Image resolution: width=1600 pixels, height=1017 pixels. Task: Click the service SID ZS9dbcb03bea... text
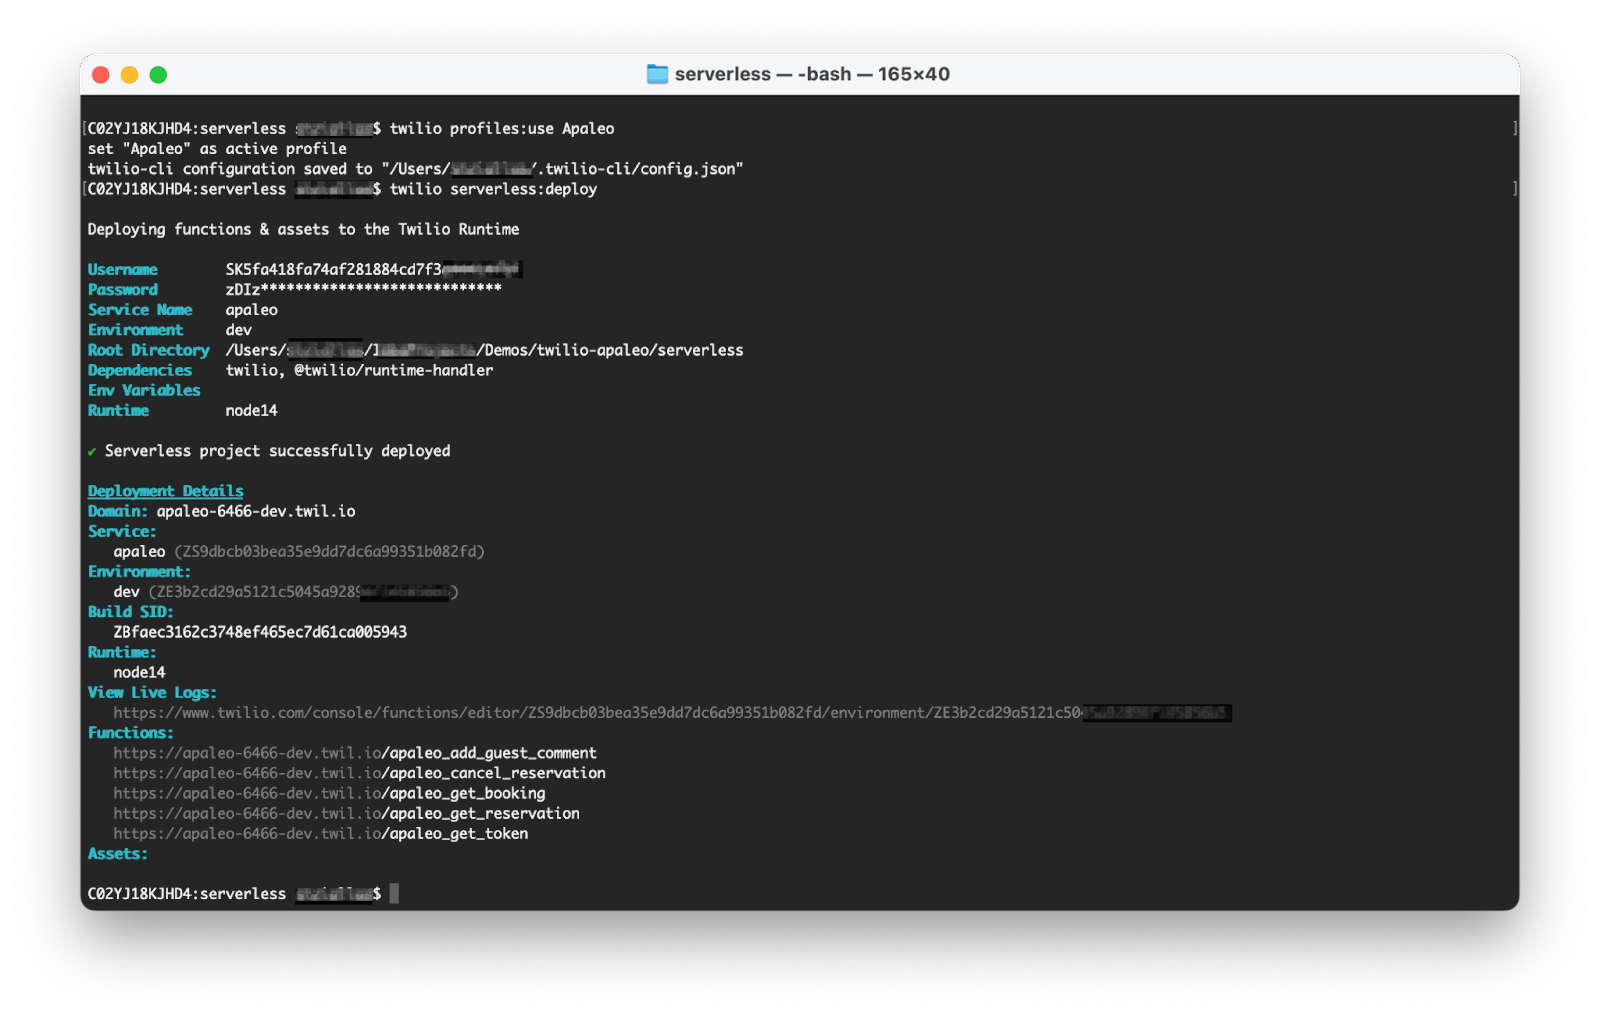[x=329, y=552]
